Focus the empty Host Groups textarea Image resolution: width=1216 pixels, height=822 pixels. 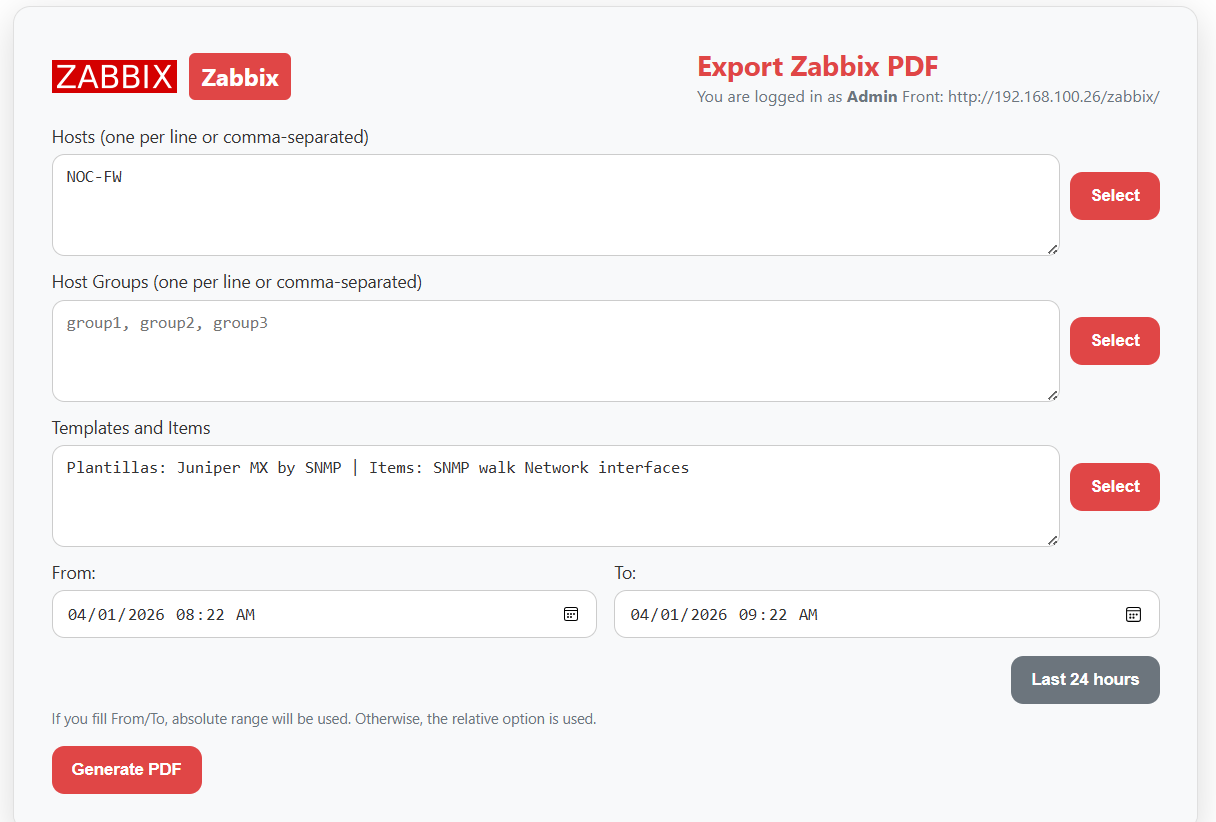tap(555, 351)
